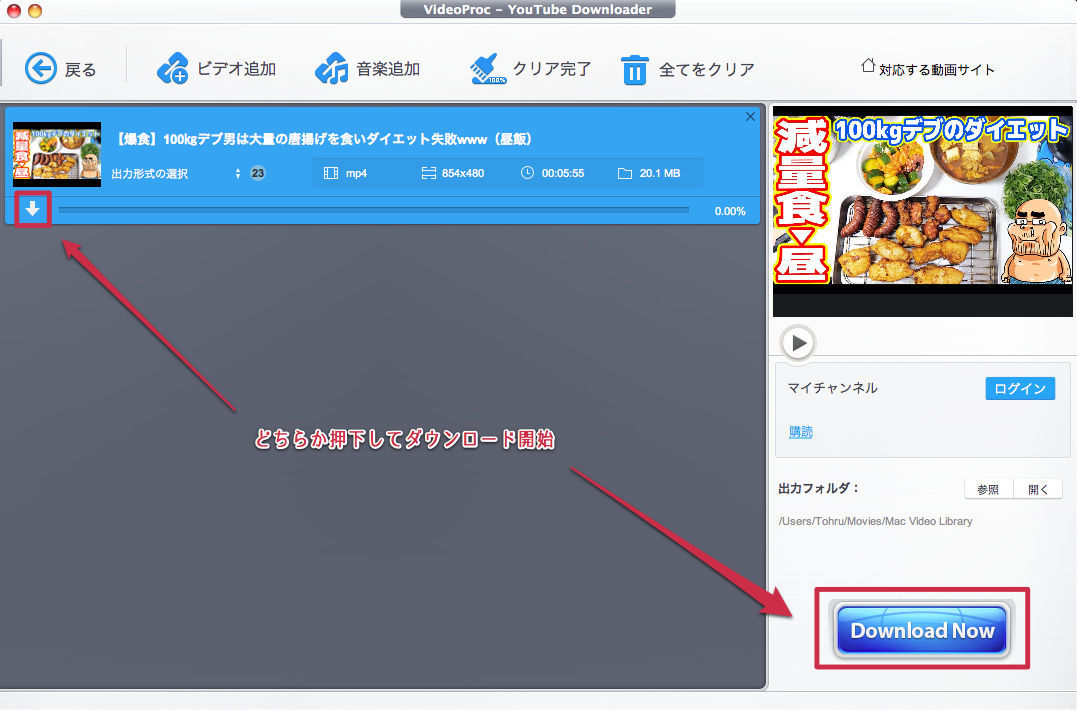Click the 854x480 resolution icon
The image size is (1077, 710).
429,173
